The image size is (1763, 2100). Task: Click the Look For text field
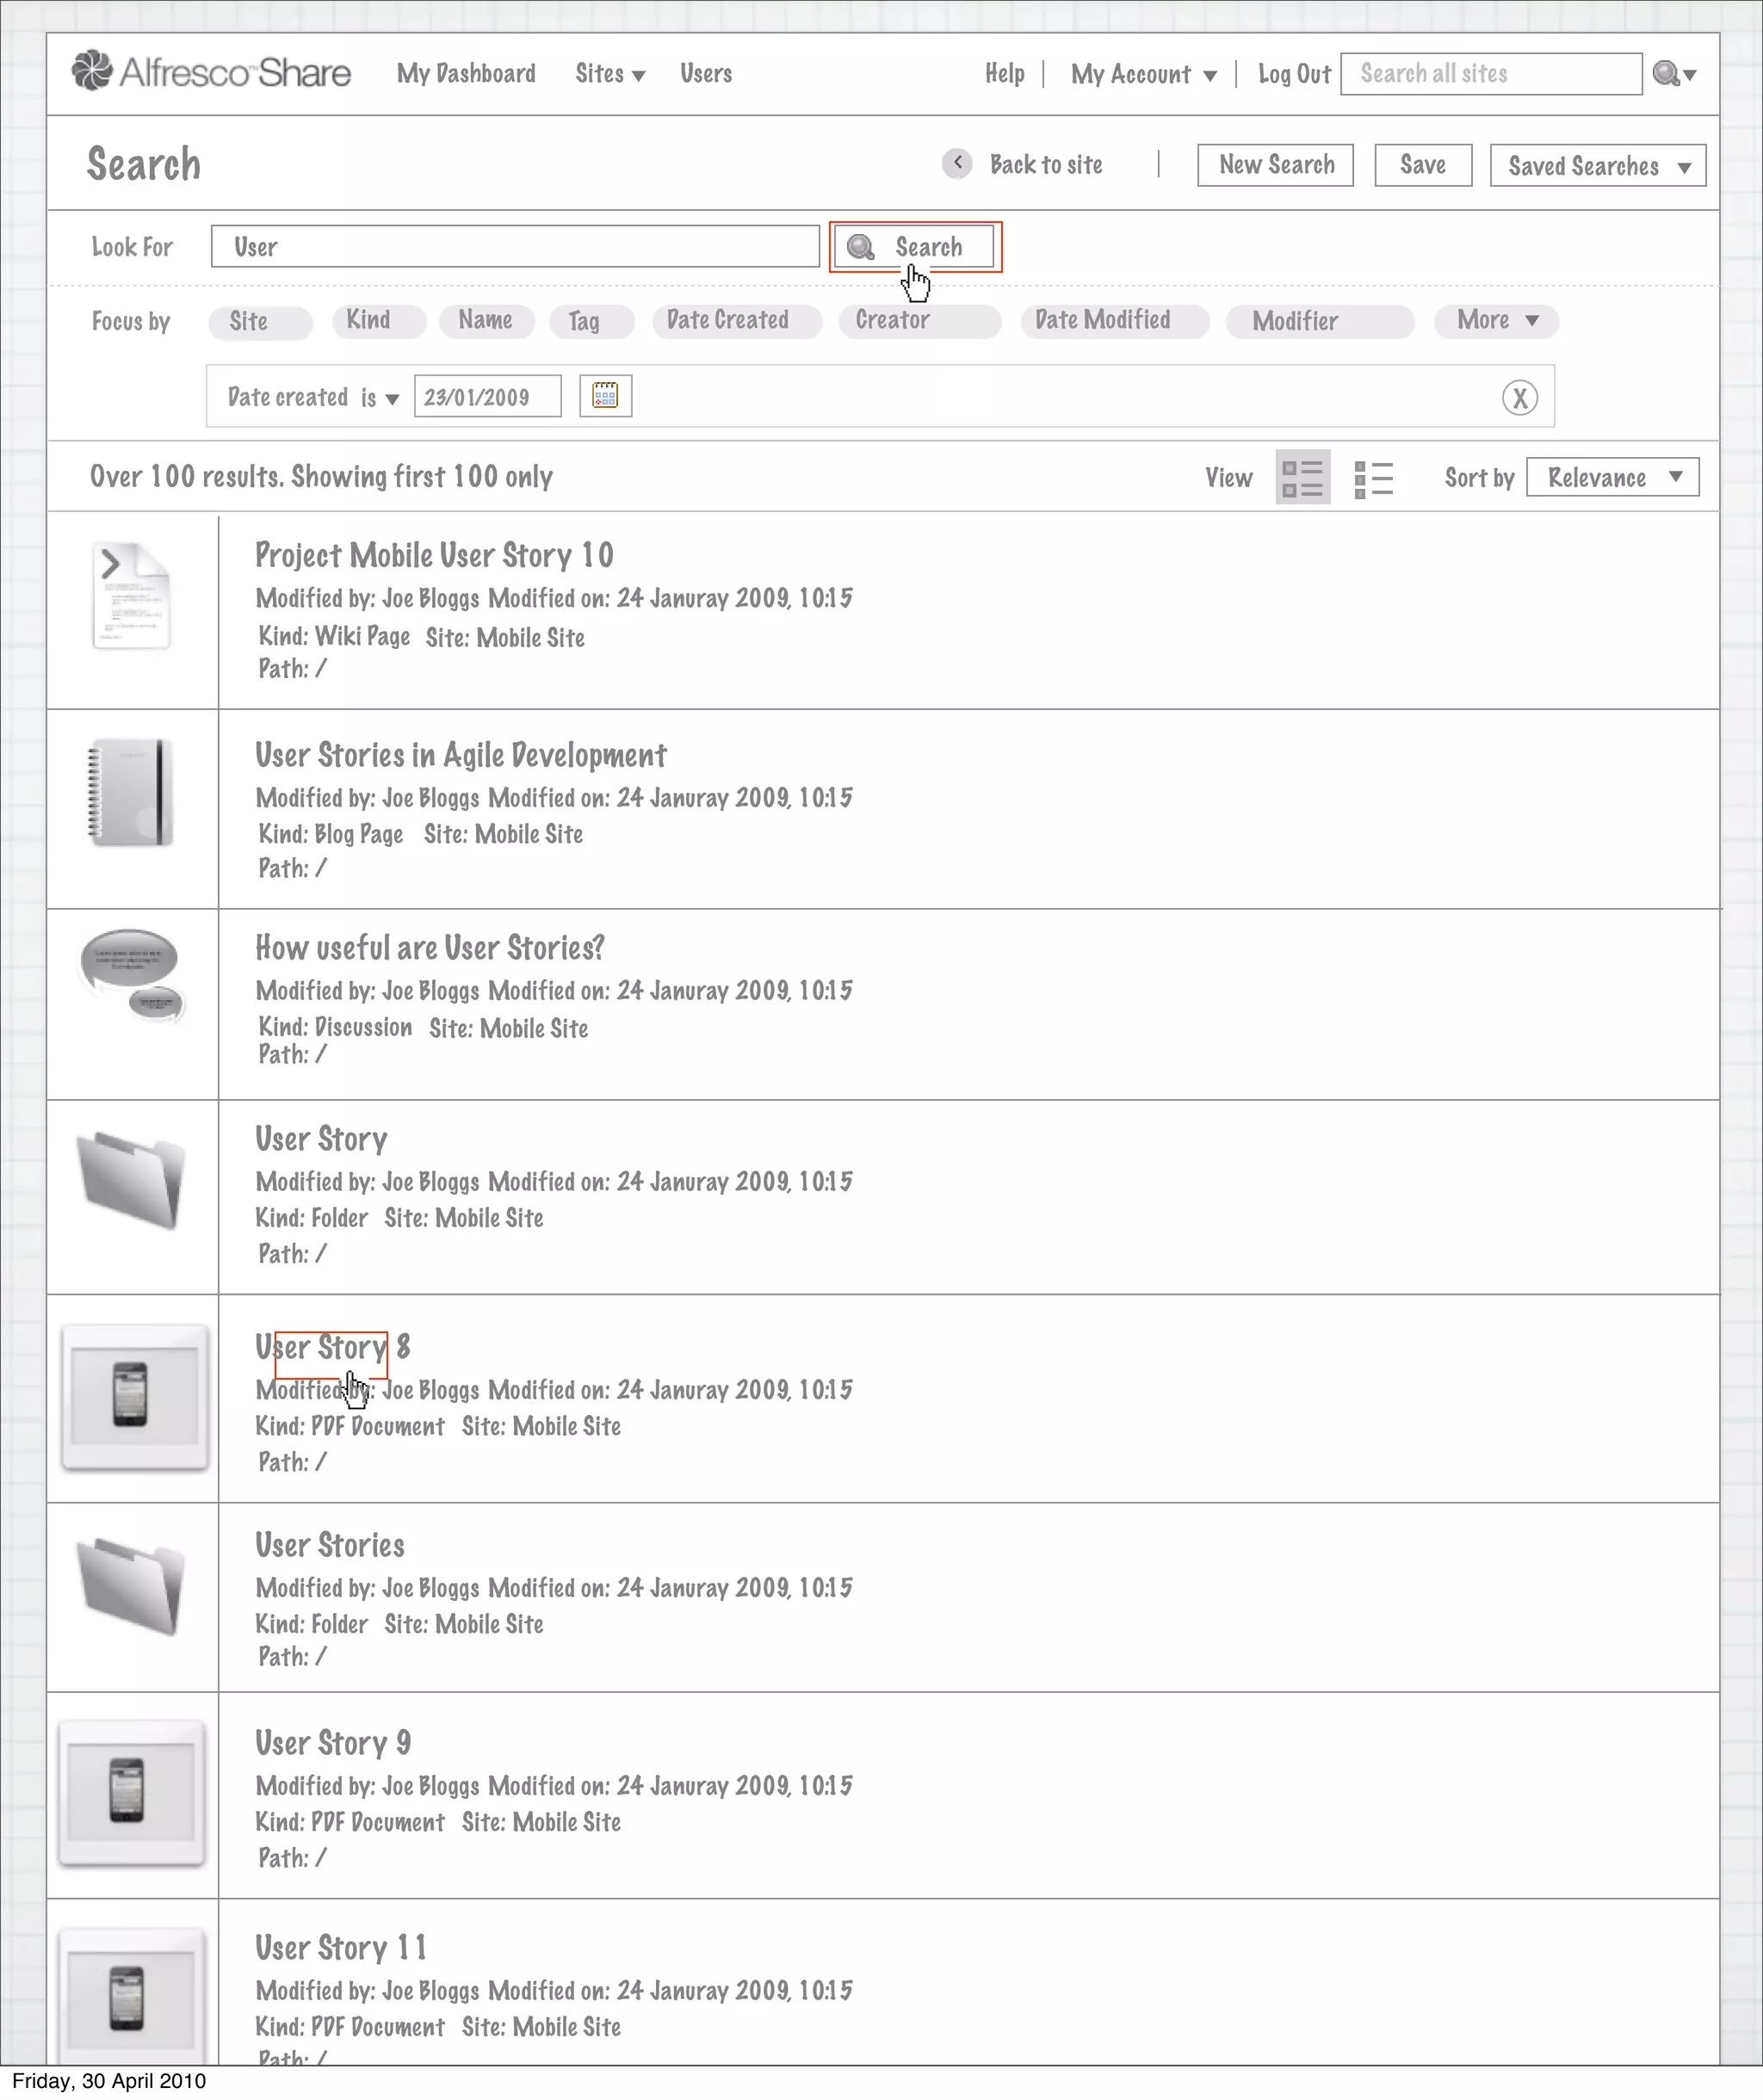(x=515, y=247)
